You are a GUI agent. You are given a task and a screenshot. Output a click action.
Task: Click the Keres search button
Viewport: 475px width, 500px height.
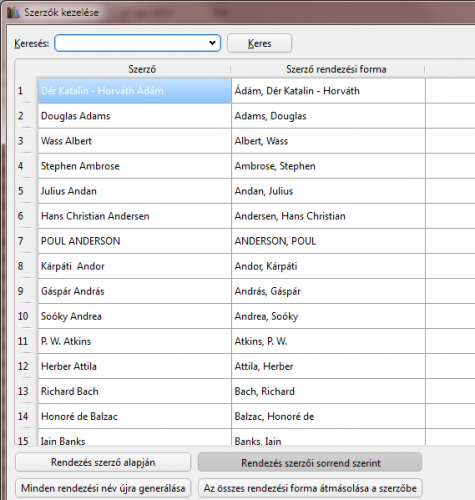[x=259, y=43]
